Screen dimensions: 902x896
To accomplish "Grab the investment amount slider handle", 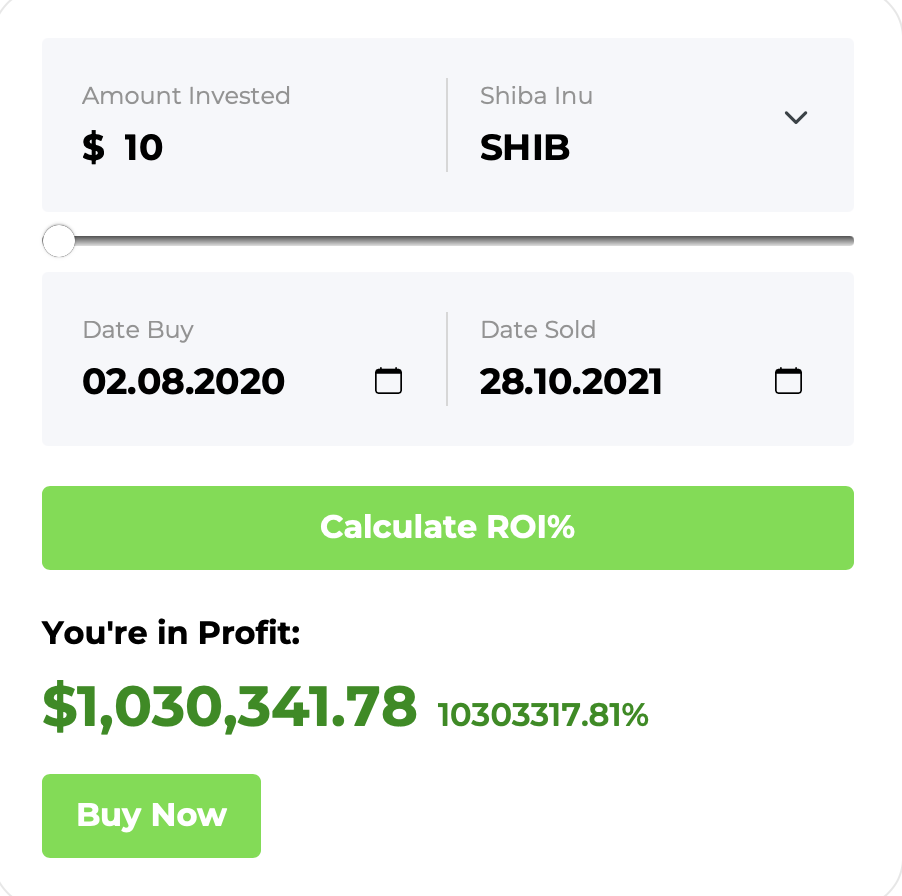I will coord(59,241).
